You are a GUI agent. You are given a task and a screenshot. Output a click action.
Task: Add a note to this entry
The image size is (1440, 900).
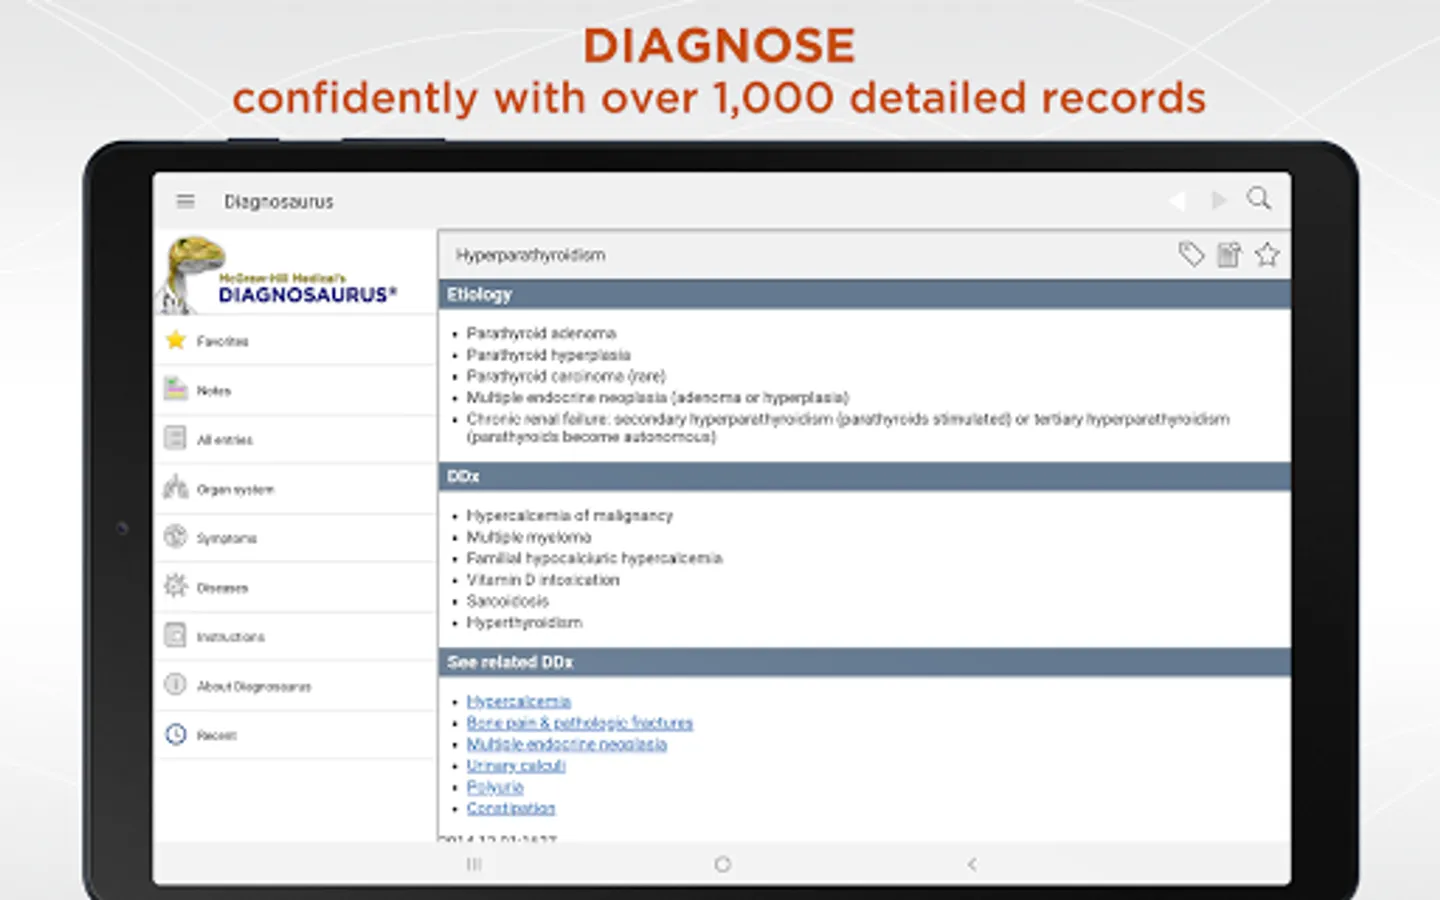pyautogui.click(x=1229, y=254)
